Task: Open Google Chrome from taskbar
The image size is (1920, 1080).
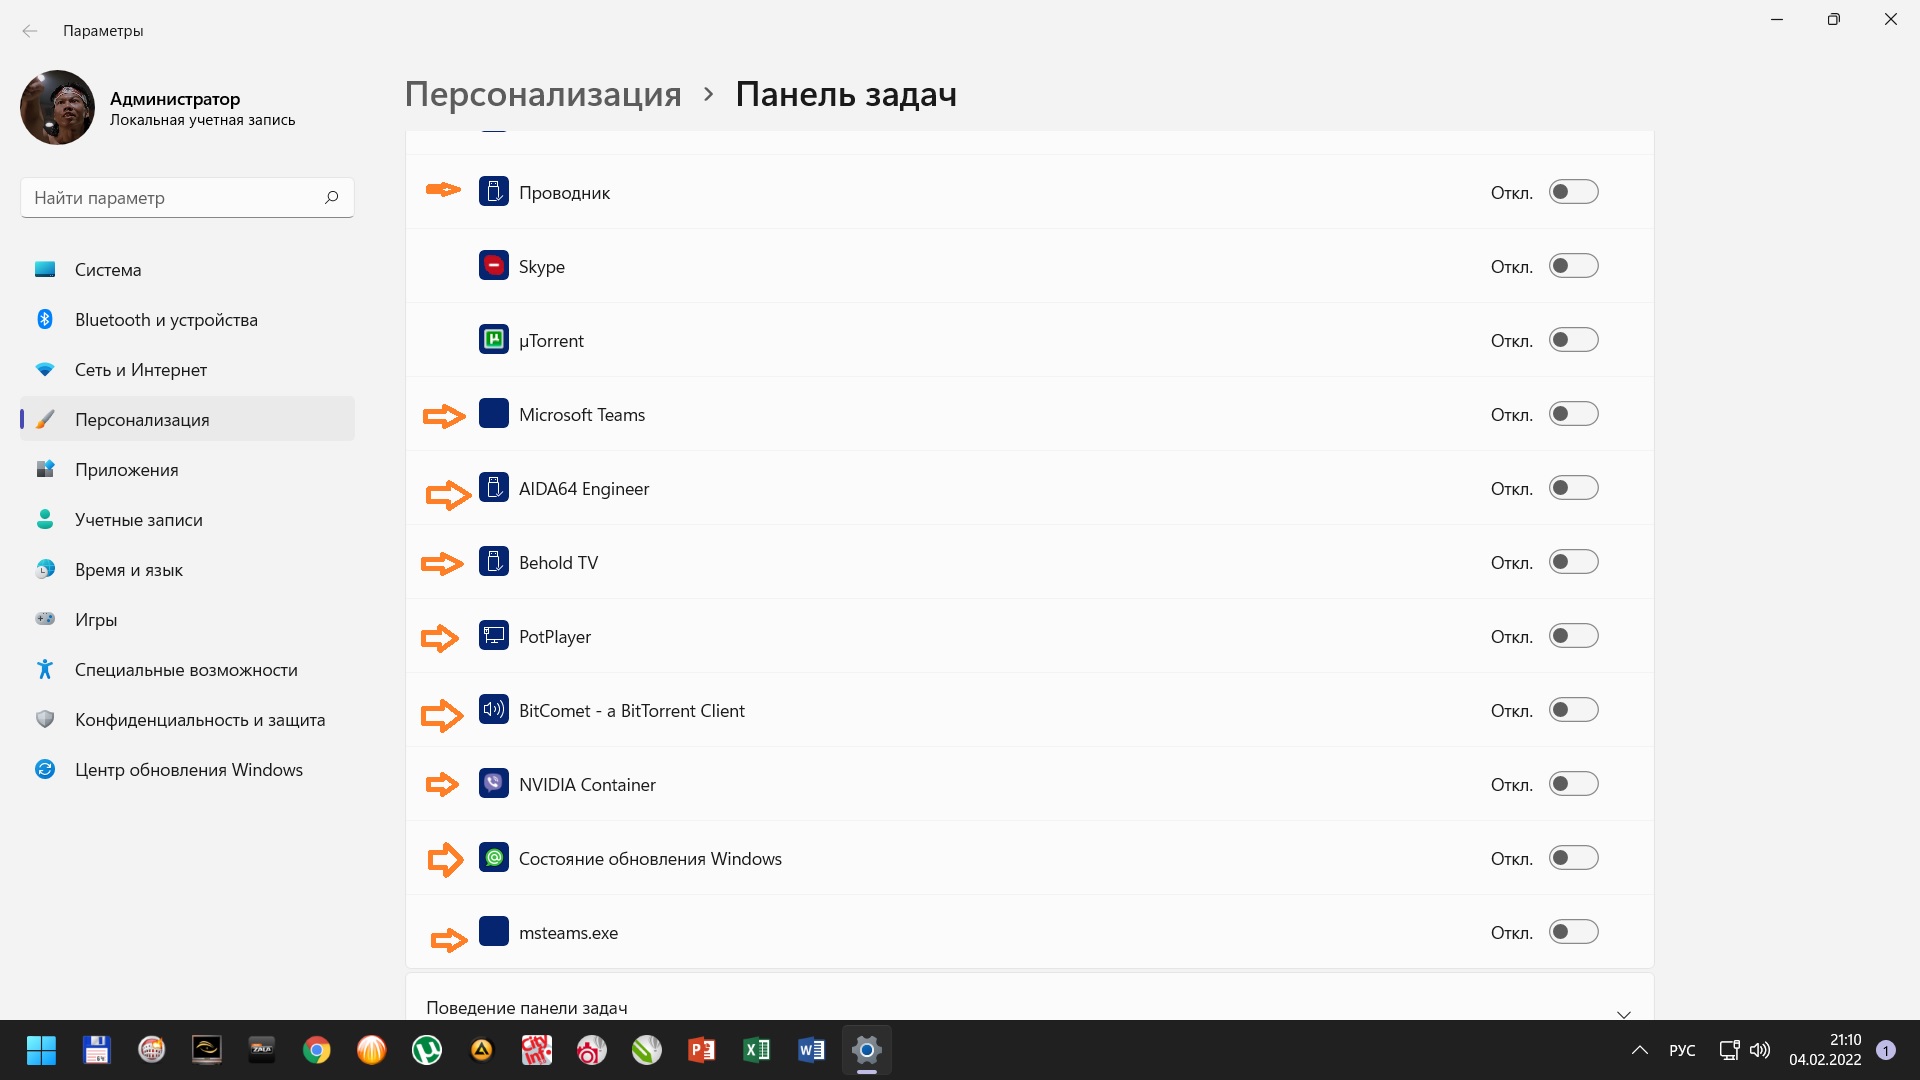Action: (x=317, y=1050)
